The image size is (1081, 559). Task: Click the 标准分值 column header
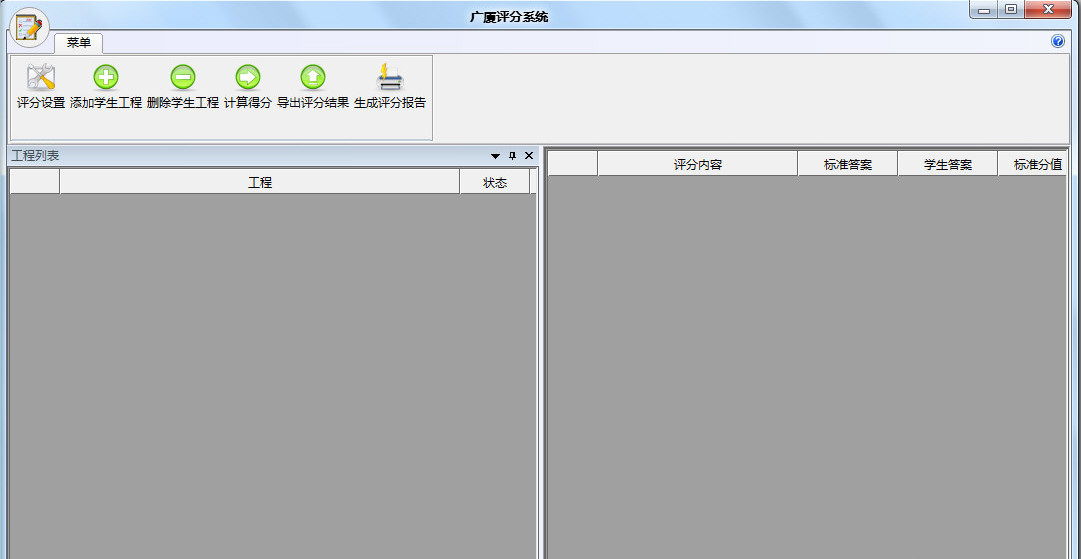(x=1036, y=164)
